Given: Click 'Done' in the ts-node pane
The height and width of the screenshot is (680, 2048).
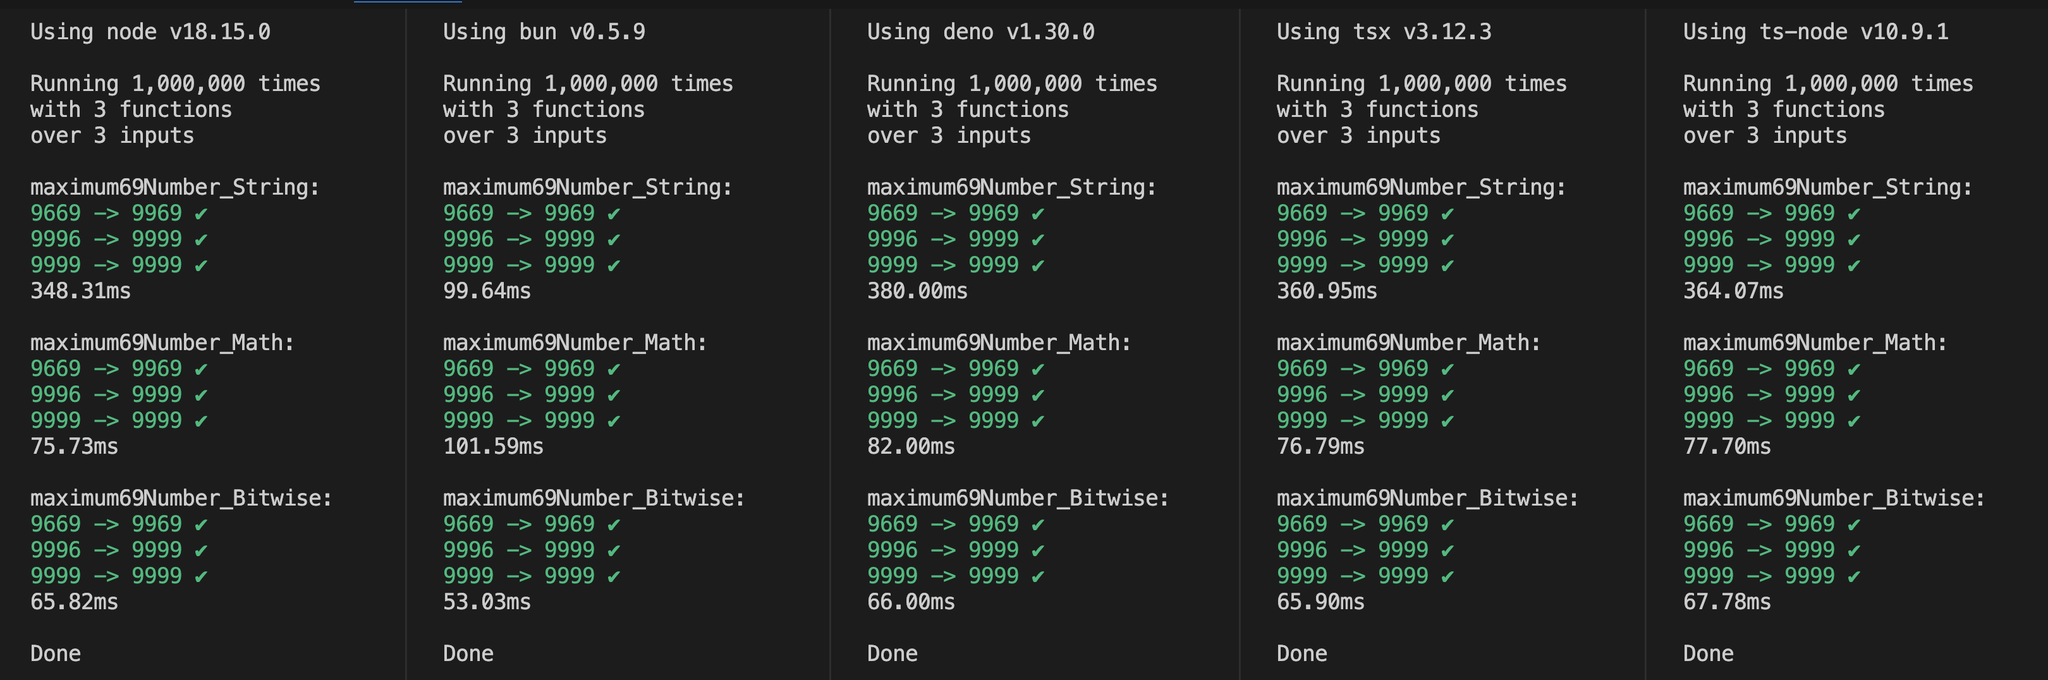Looking at the screenshot, I should pos(1709,654).
